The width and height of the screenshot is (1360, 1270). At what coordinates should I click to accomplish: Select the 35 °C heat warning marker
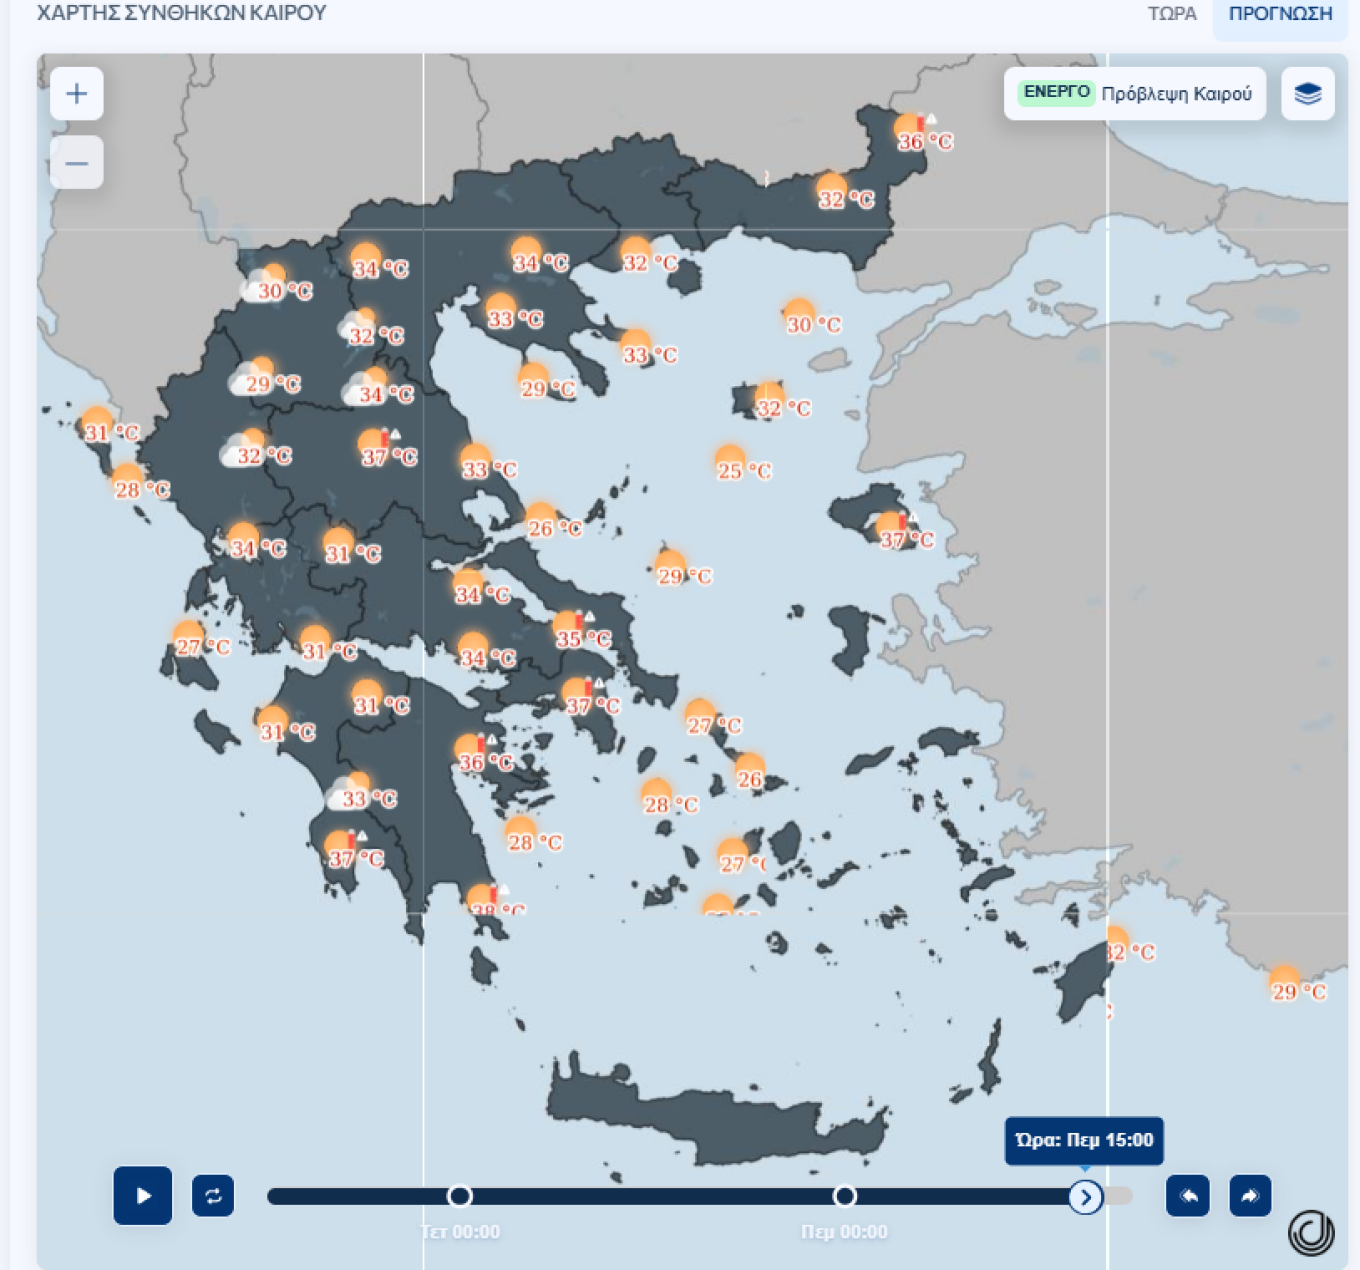[570, 628]
